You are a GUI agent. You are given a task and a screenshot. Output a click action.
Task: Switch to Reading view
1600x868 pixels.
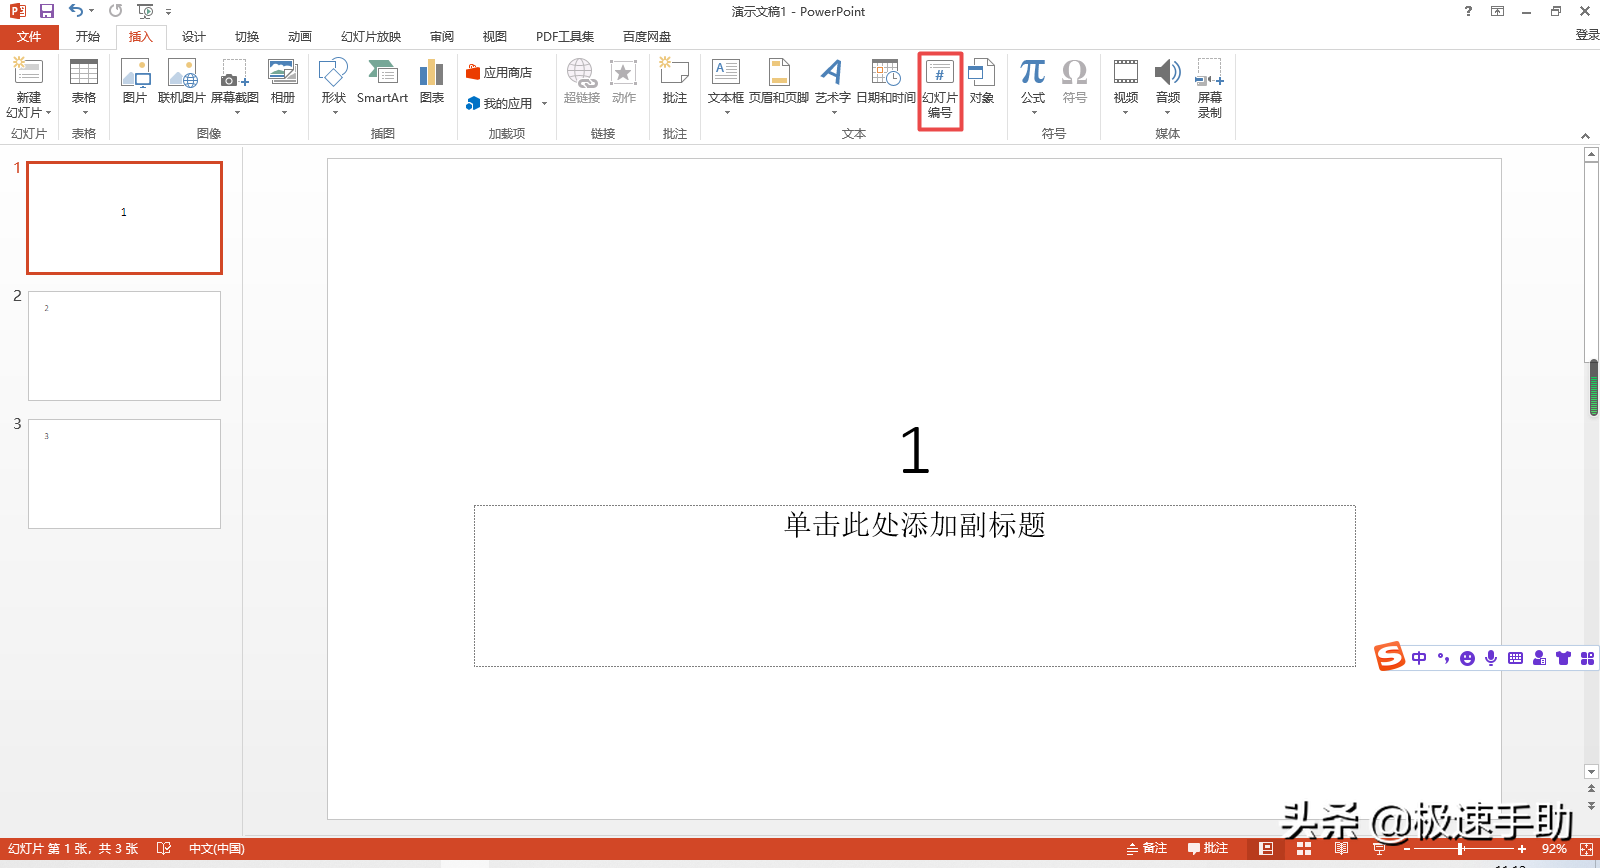pos(1341,848)
